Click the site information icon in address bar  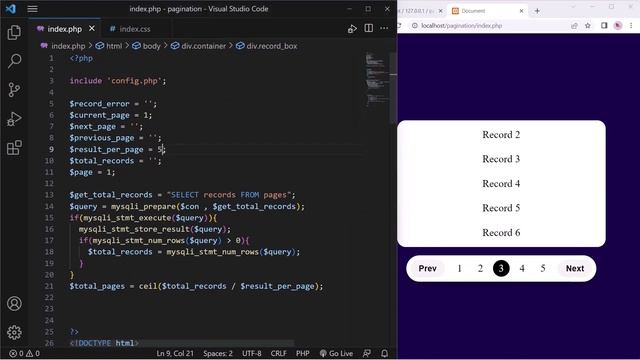(414, 26)
